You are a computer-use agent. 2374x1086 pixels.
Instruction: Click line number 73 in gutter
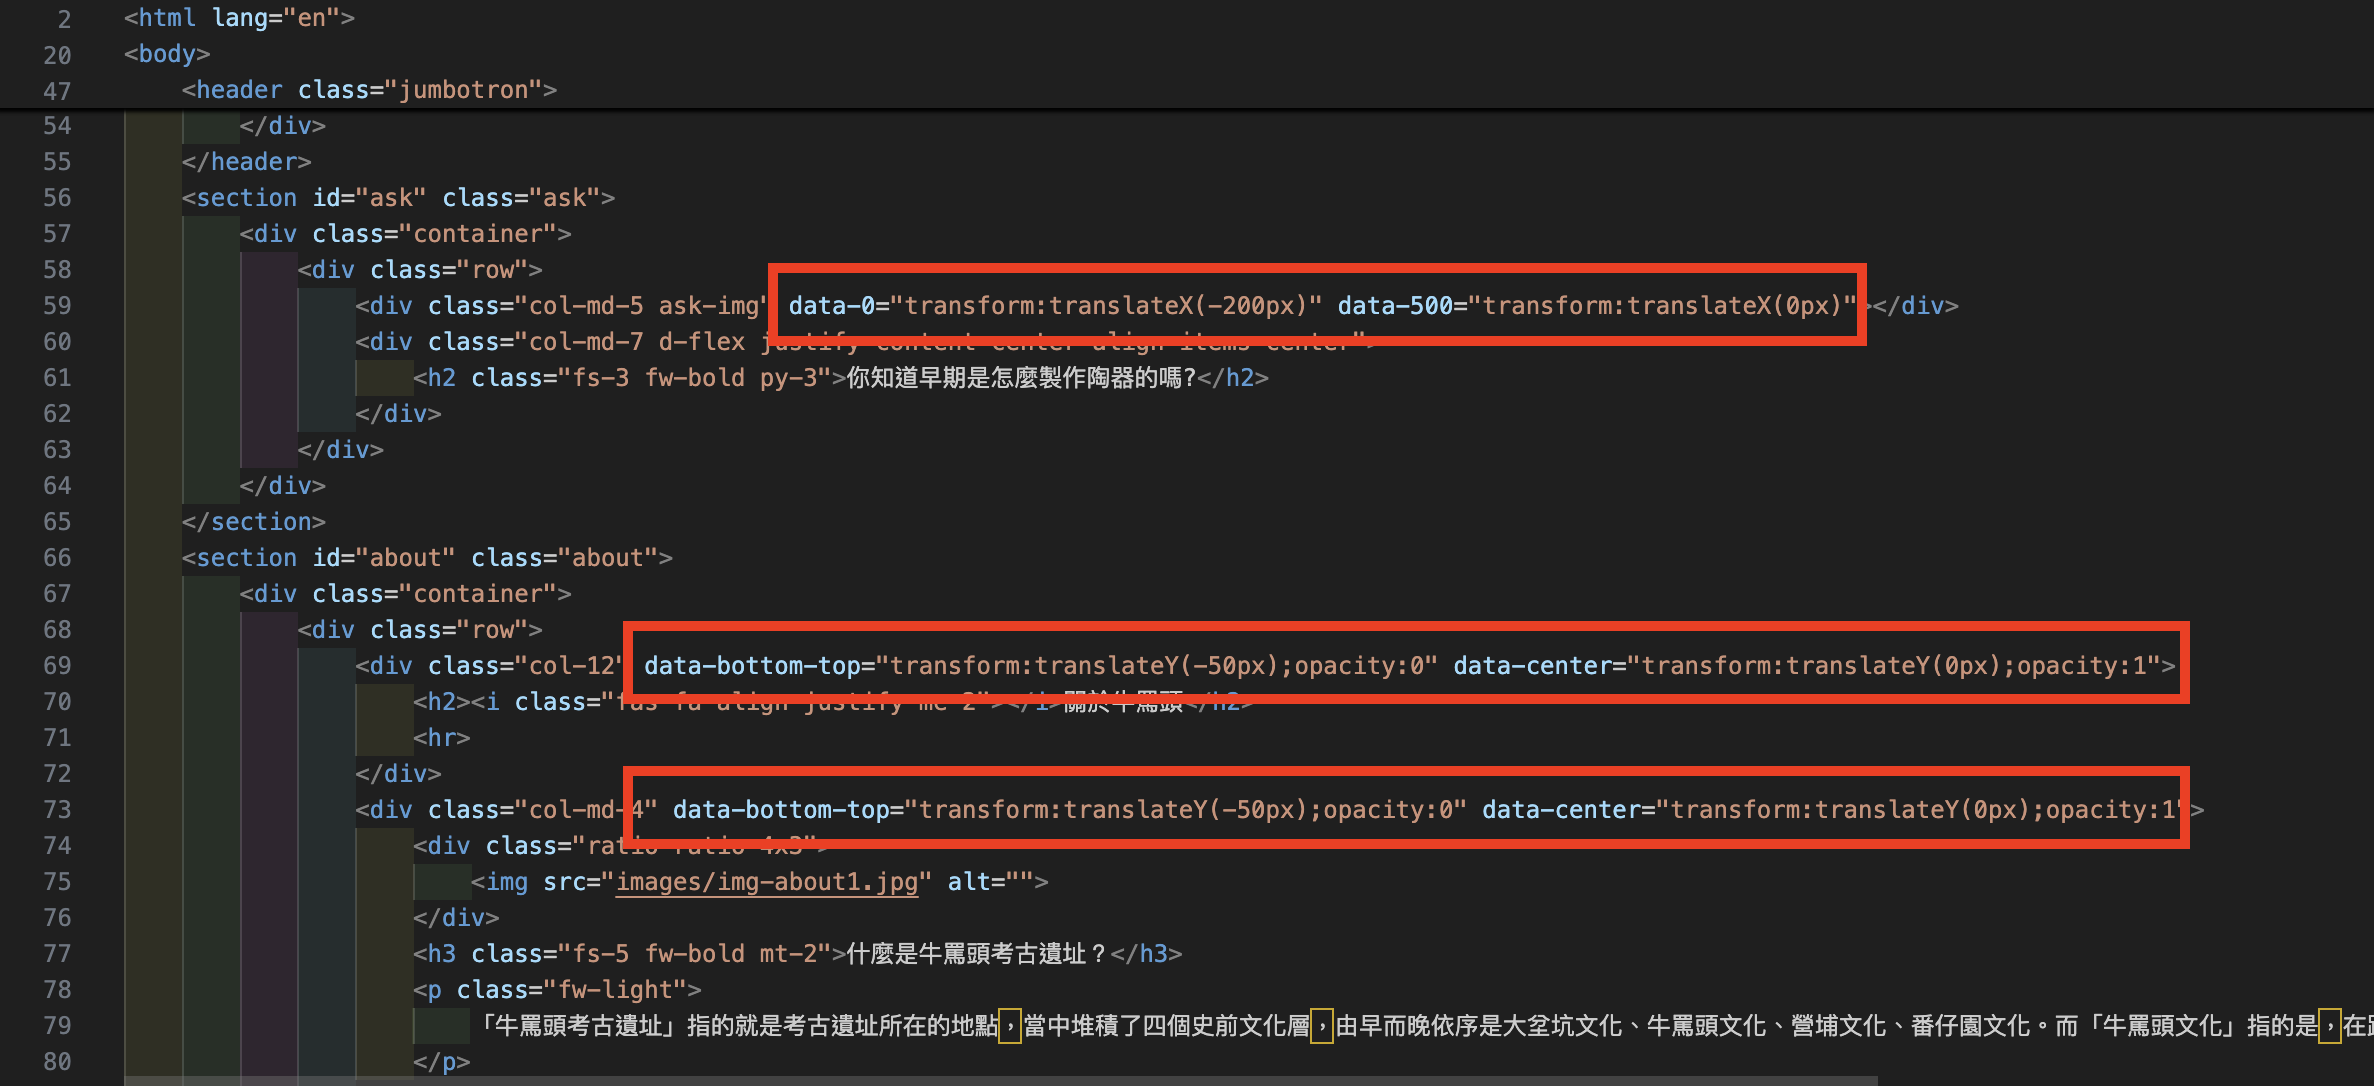point(57,809)
